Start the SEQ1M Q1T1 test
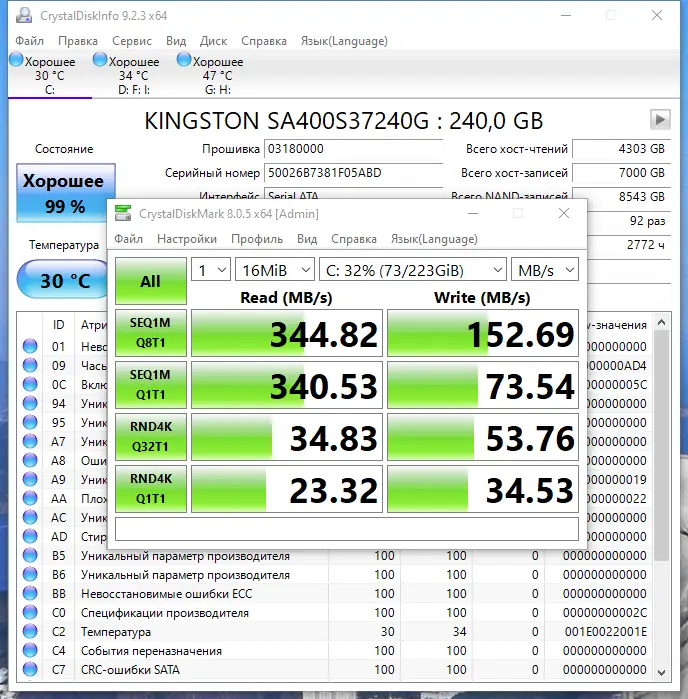The width and height of the screenshot is (688, 699). tap(151, 385)
